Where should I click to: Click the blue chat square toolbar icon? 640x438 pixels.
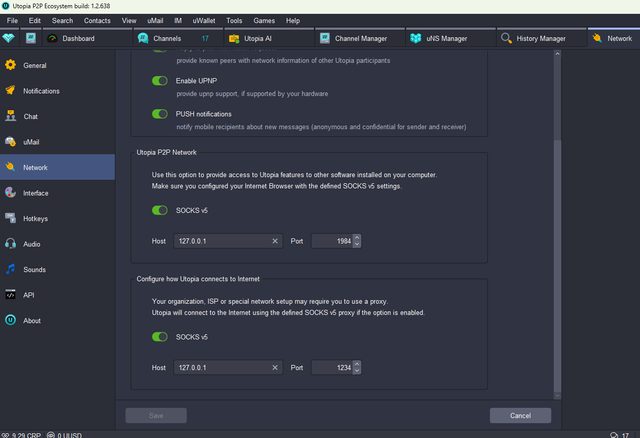coord(31,38)
